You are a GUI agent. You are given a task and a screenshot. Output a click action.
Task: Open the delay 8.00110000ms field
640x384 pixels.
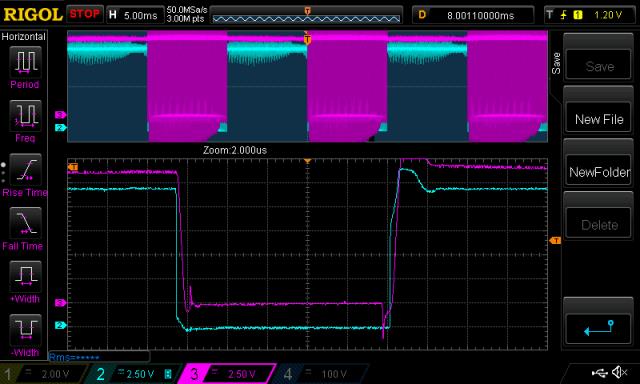[473, 15]
